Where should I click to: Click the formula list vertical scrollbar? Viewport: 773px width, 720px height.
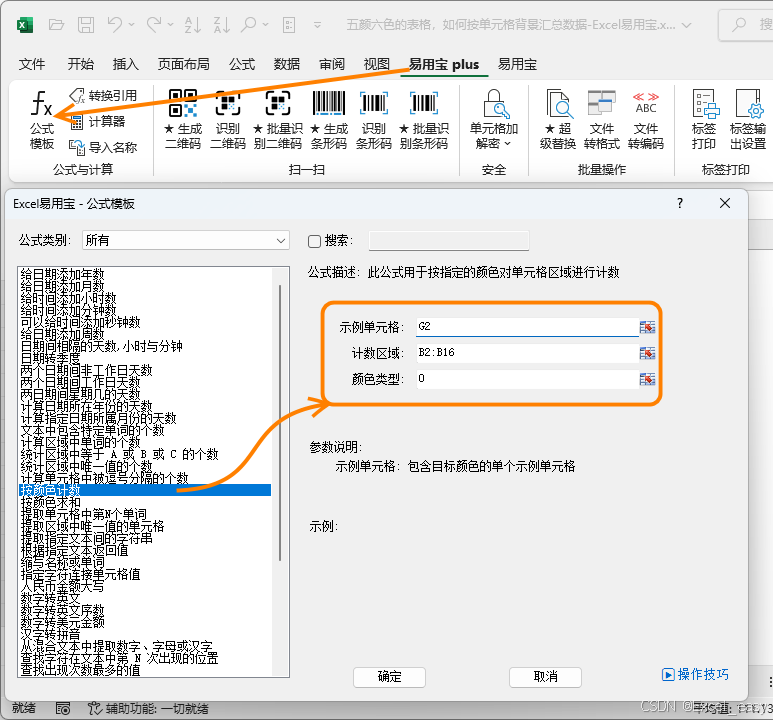click(280, 422)
